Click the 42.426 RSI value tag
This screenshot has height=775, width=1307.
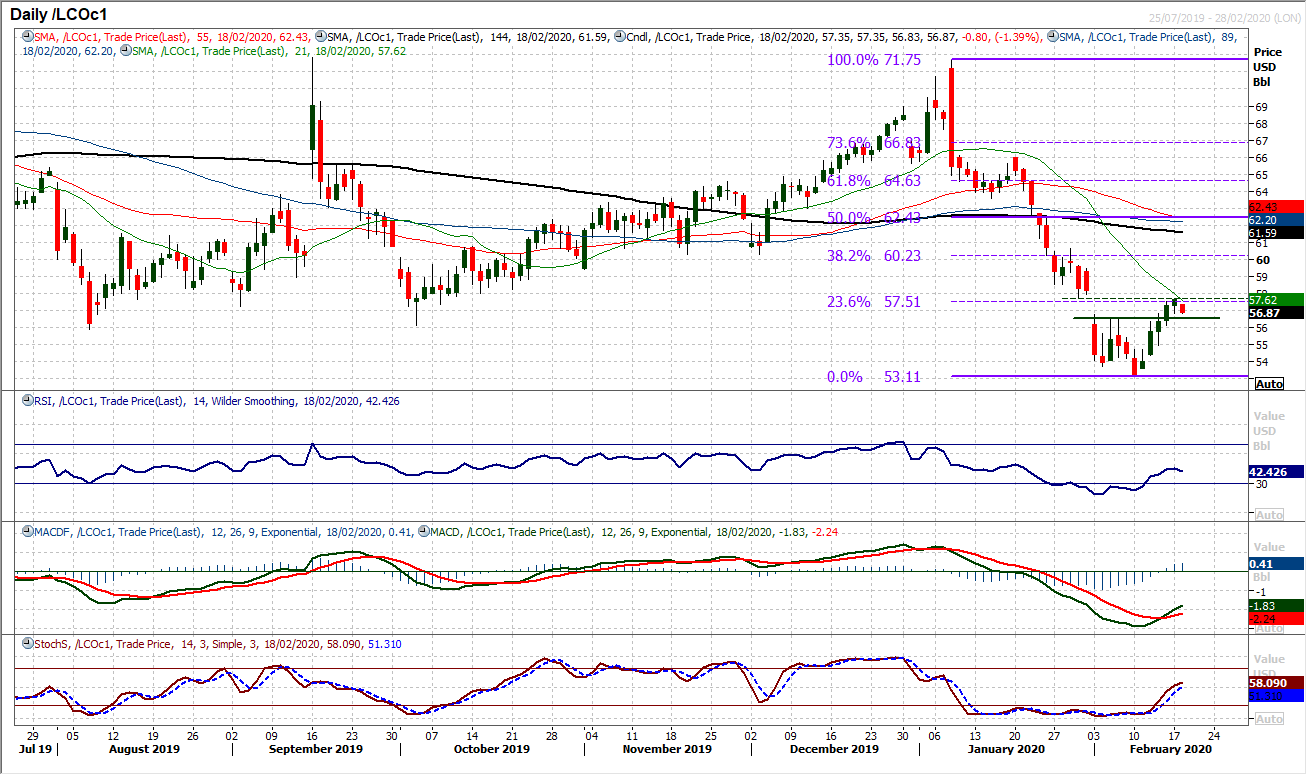[x=1278, y=469]
